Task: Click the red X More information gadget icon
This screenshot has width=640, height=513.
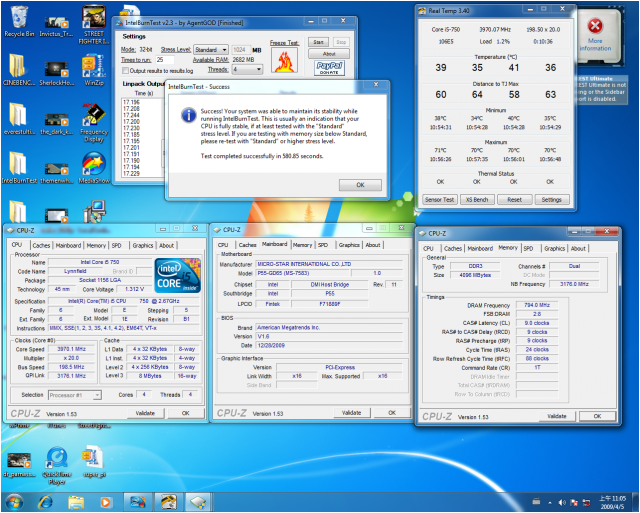Action: (595, 26)
